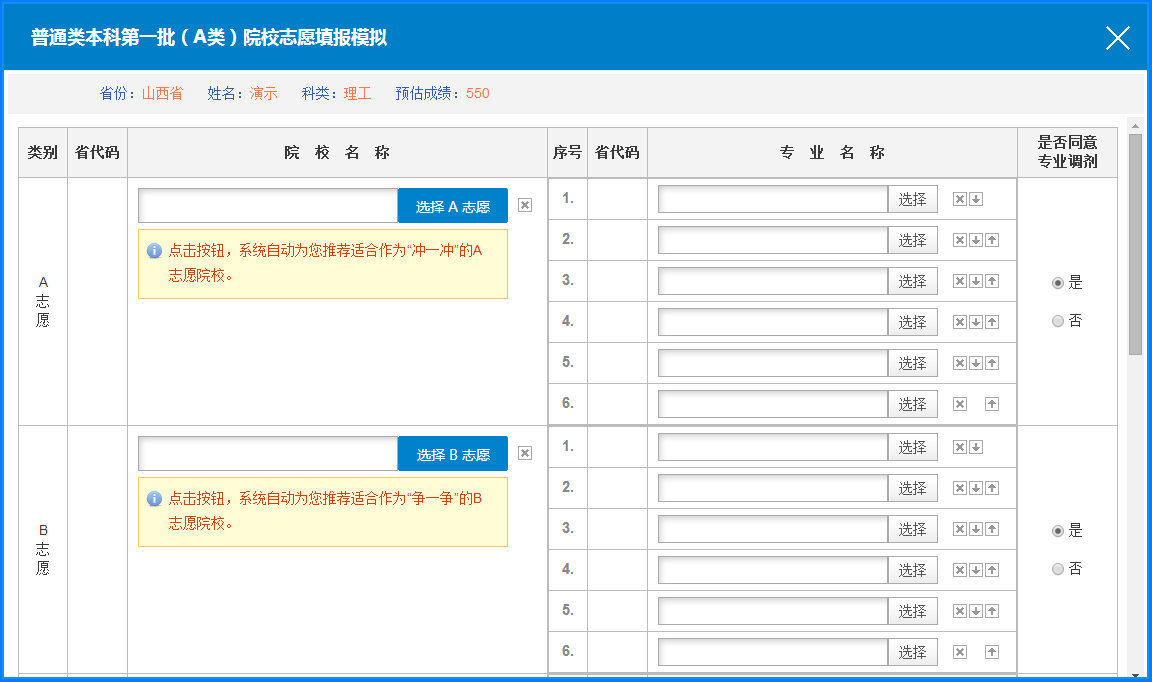Viewport: 1152px width, 682px height.
Task: Move B志愿 major 2 up
Action: (x=992, y=488)
